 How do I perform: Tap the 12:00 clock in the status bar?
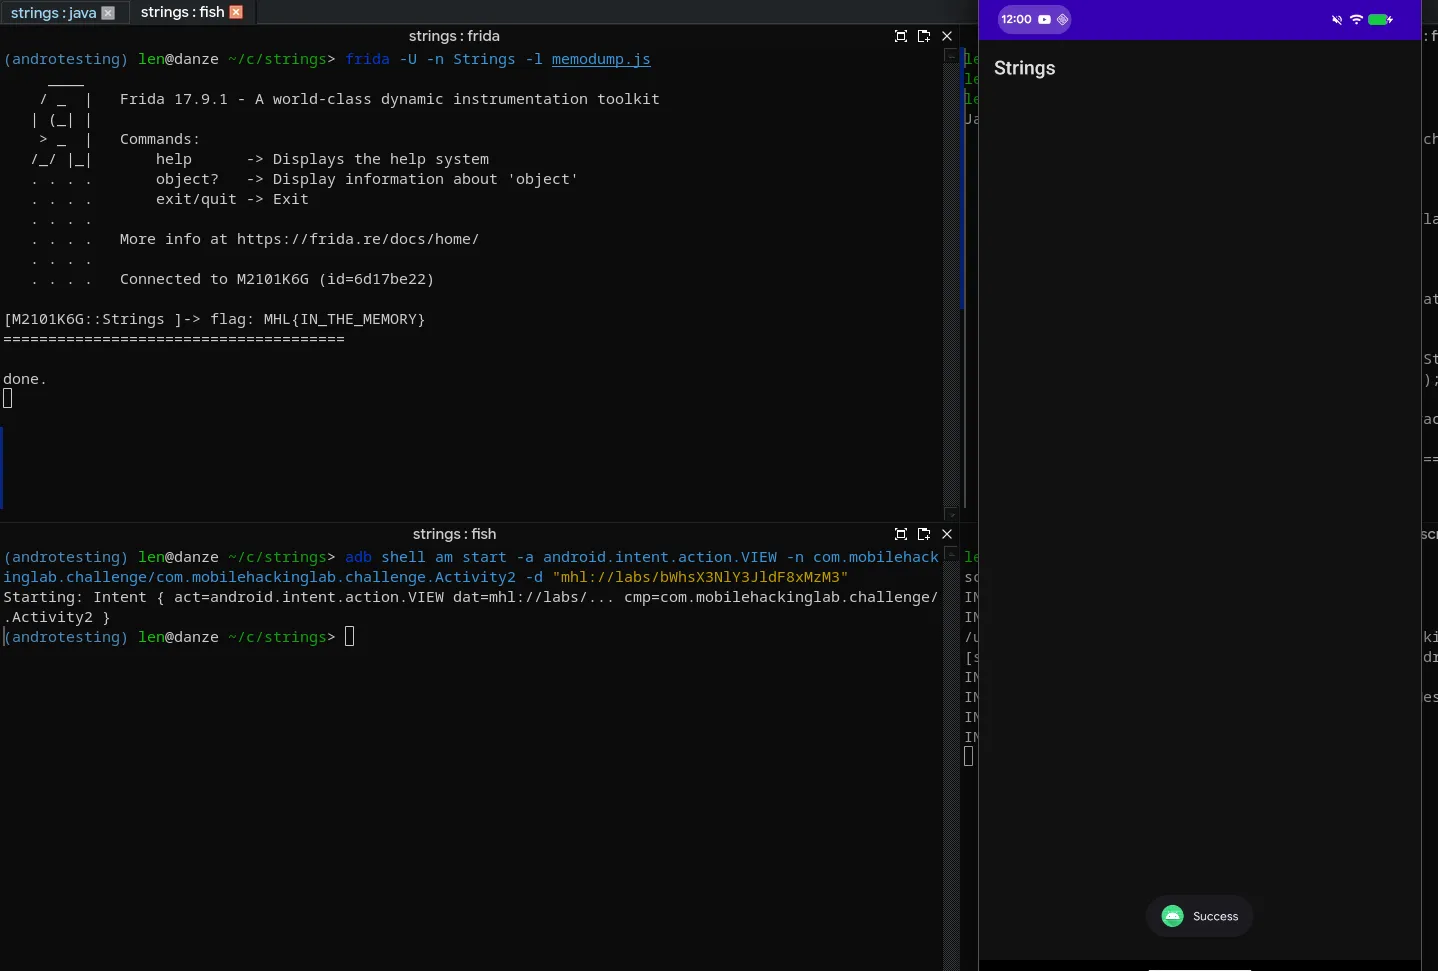coord(1016,19)
